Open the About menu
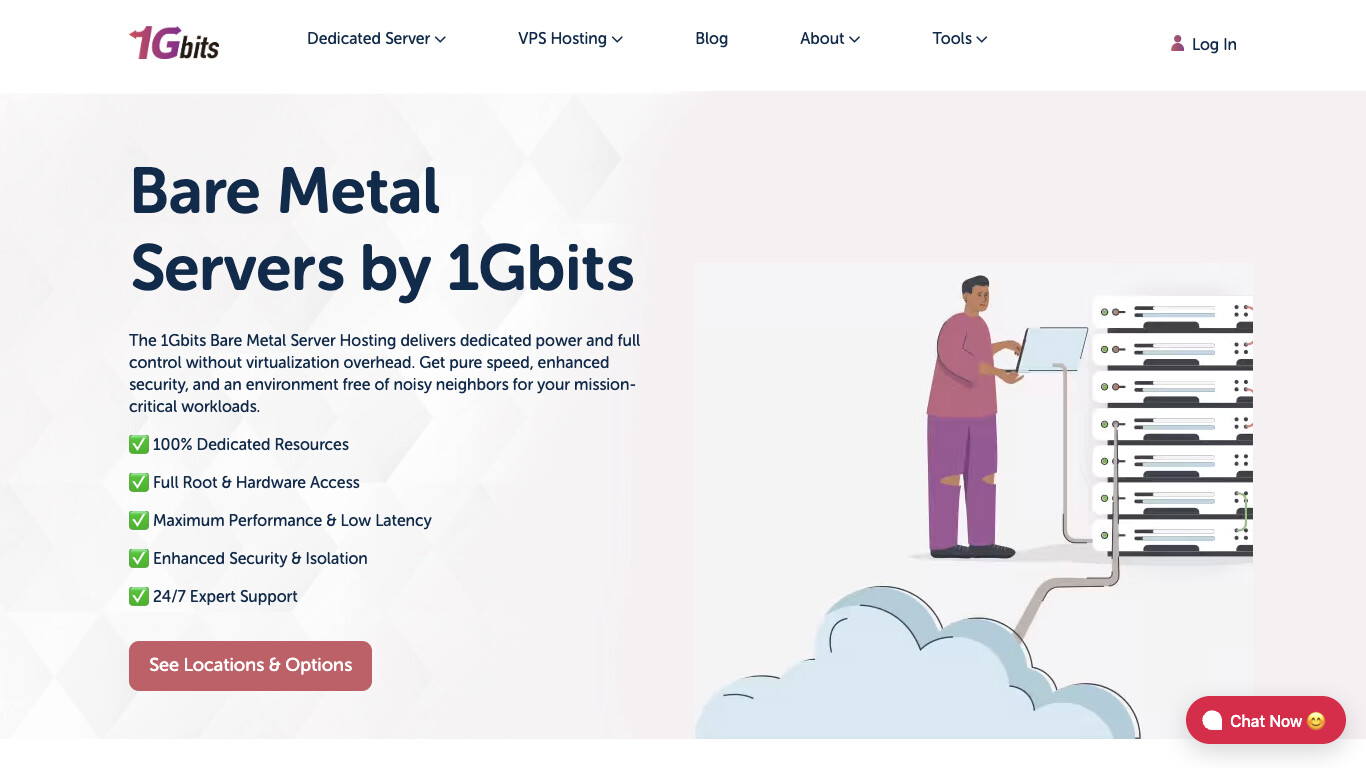 830,38
